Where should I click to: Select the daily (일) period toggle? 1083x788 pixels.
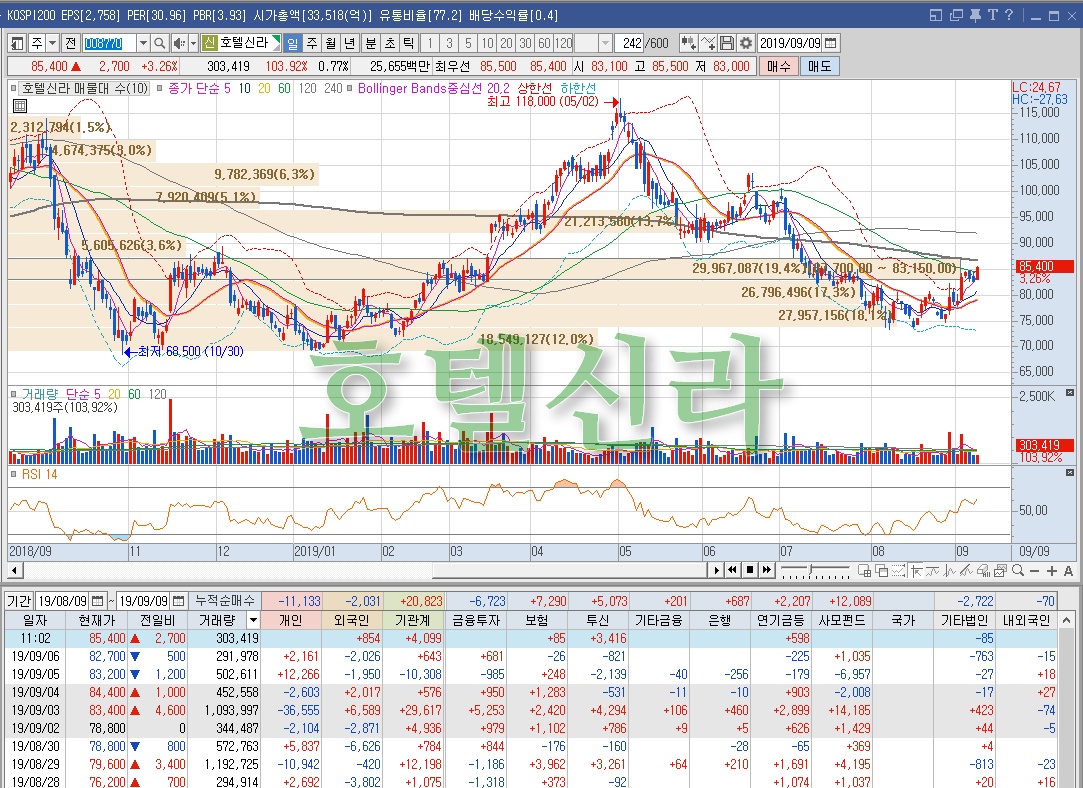[293, 44]
